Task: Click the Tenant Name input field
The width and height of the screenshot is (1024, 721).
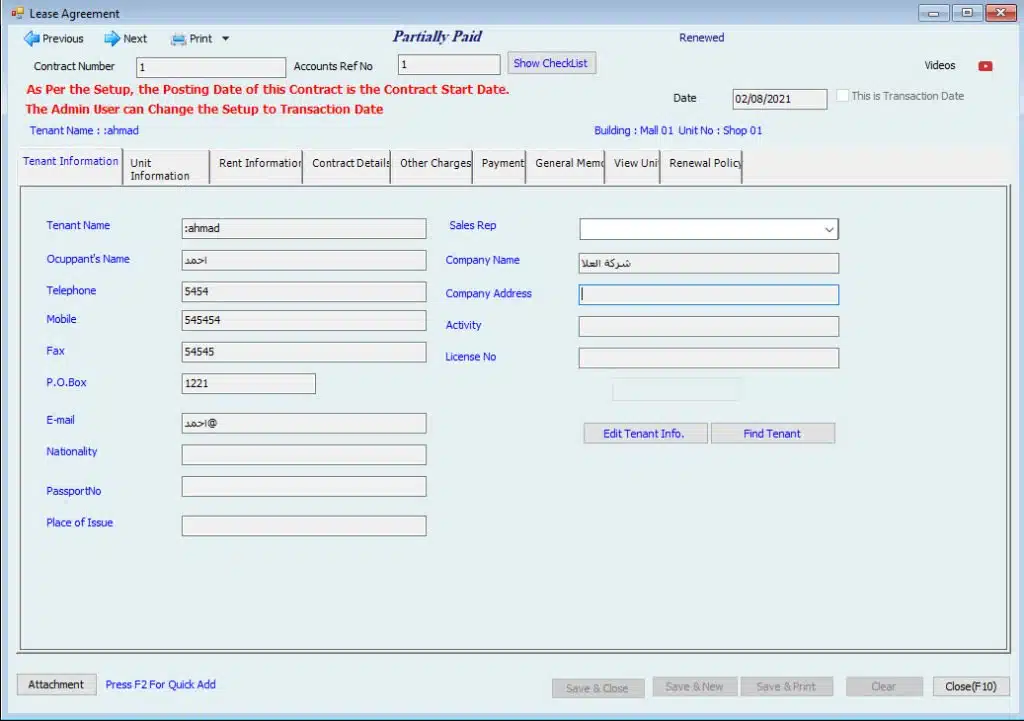Action: click(304, 228)
